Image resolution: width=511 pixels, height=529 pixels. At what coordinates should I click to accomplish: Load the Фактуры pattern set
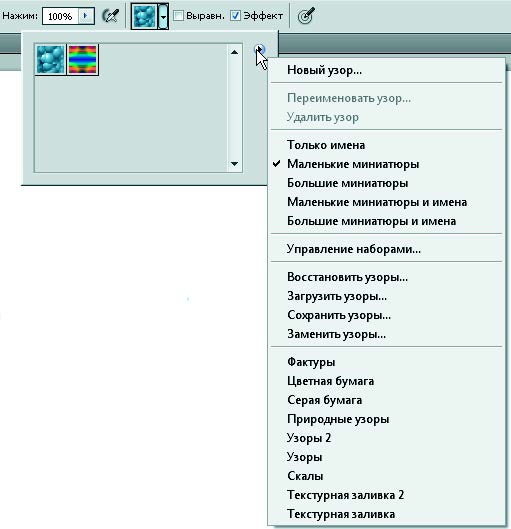pyautogui.click(x=387, y=362)
